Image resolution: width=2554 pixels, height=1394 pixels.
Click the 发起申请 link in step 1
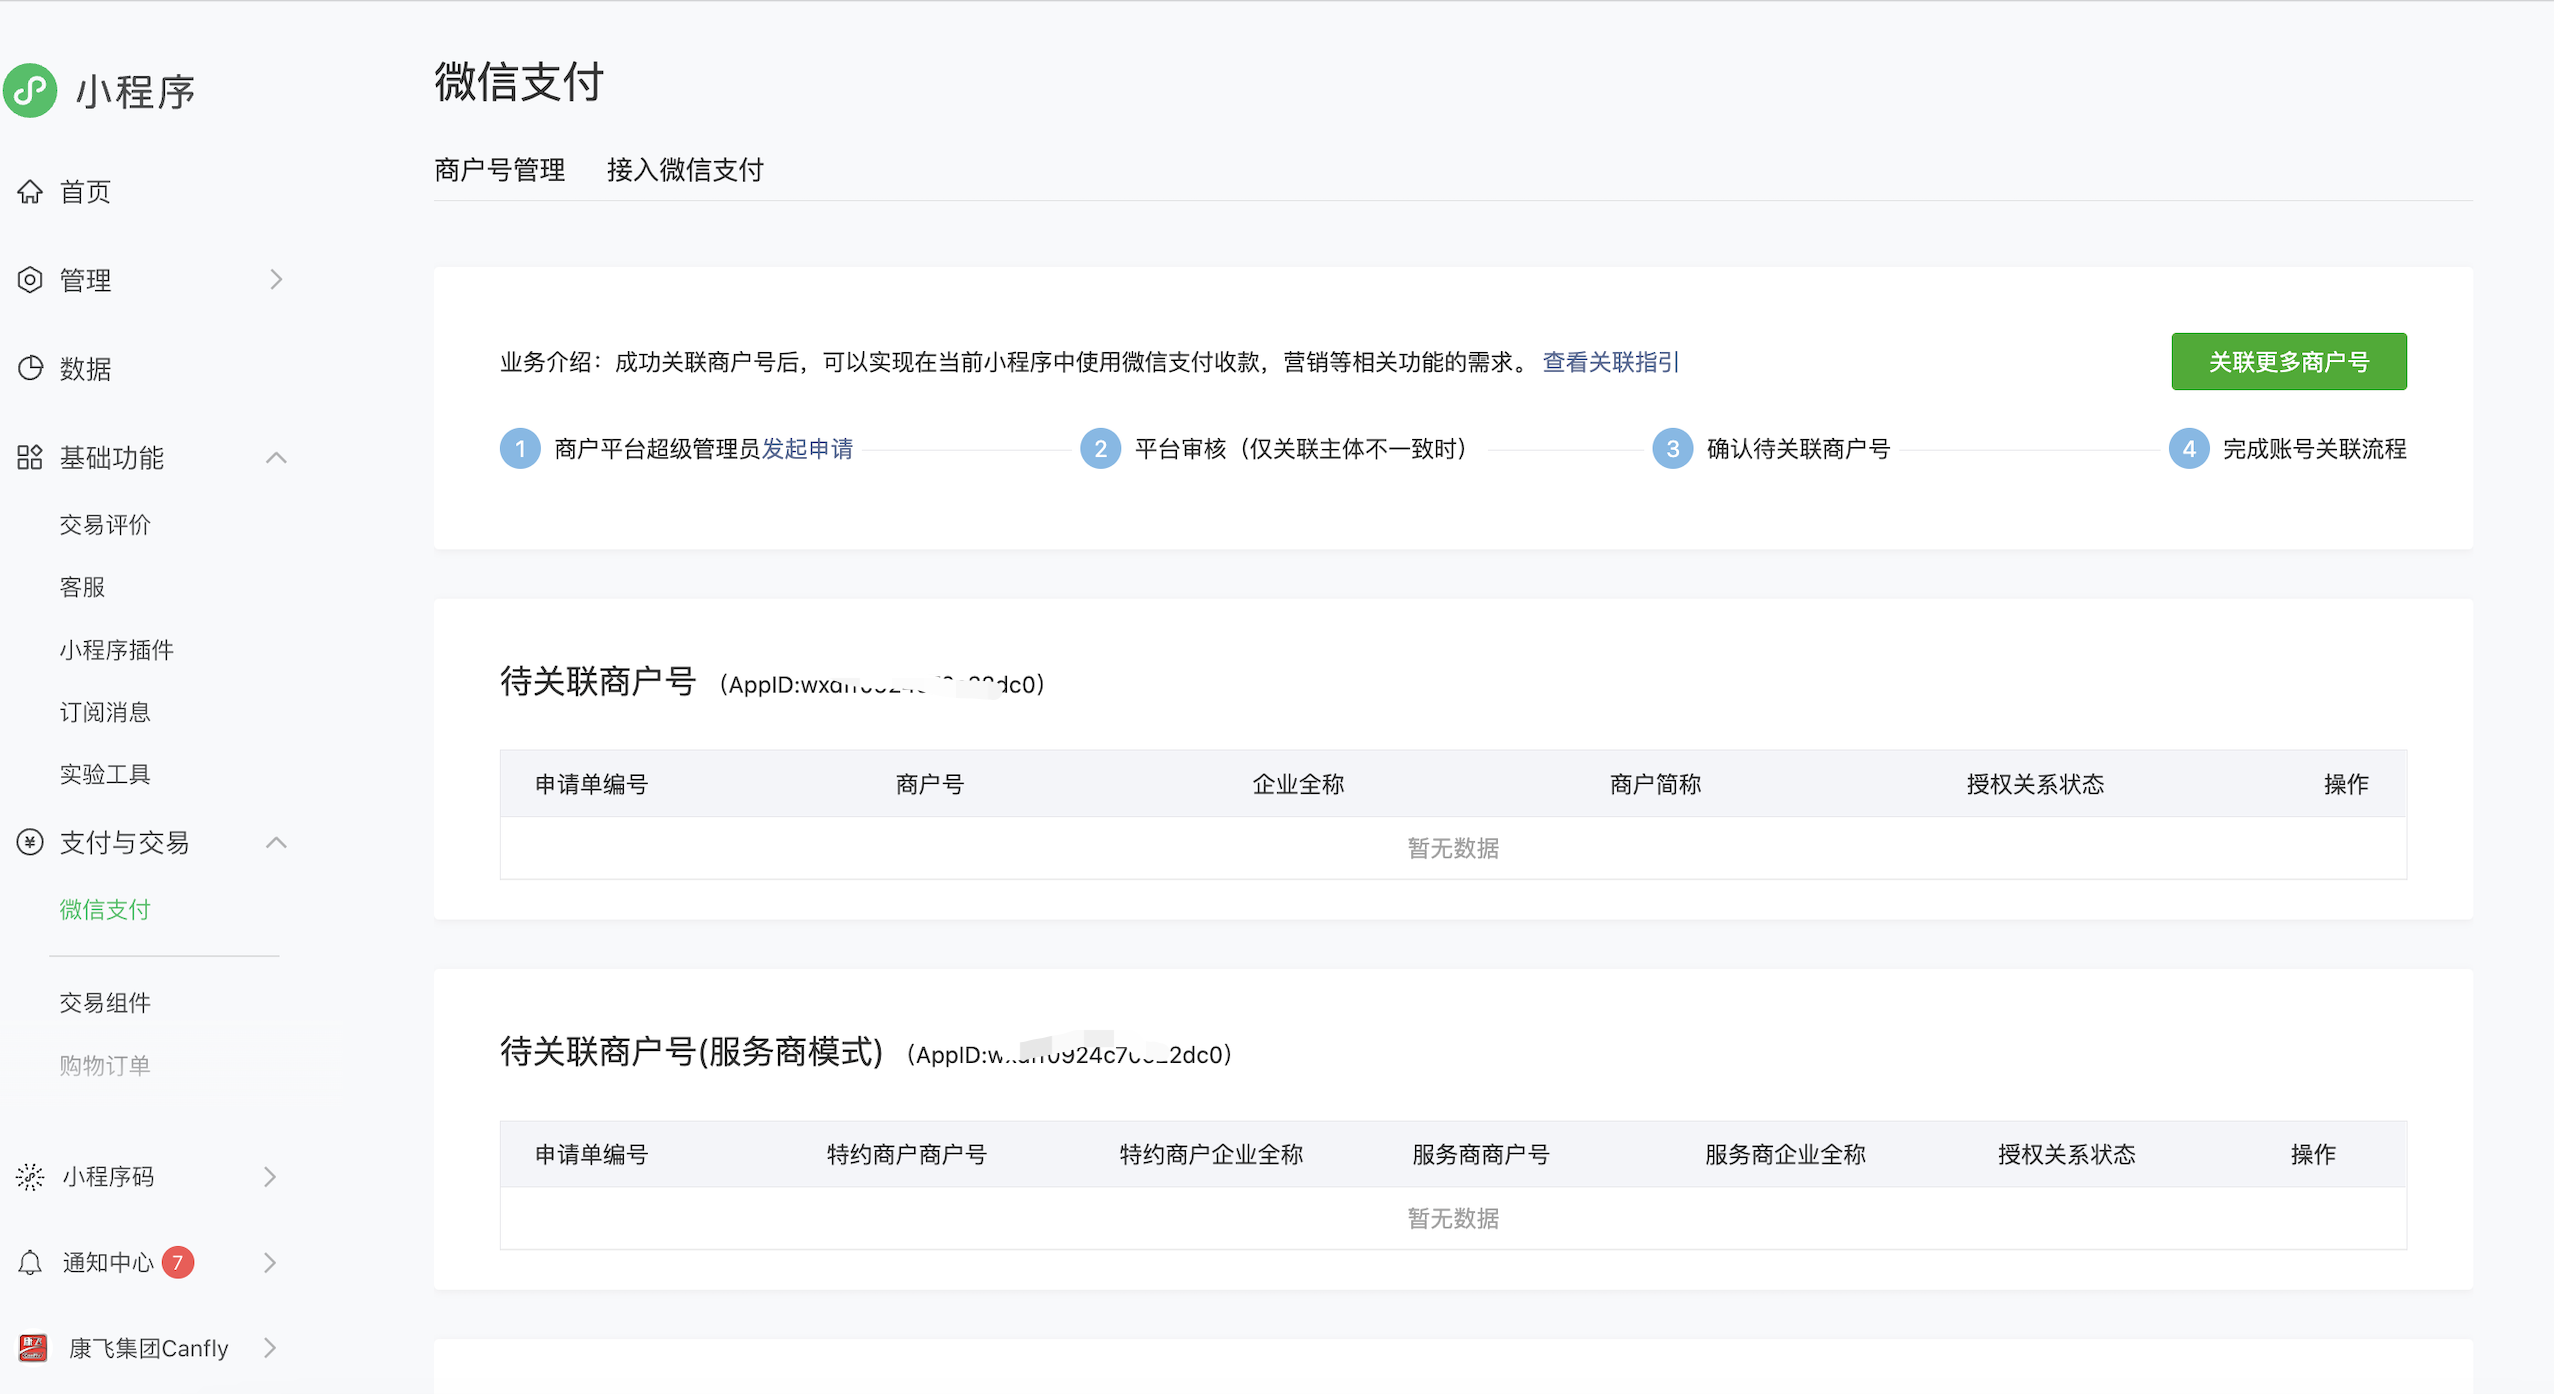point(807,448)
